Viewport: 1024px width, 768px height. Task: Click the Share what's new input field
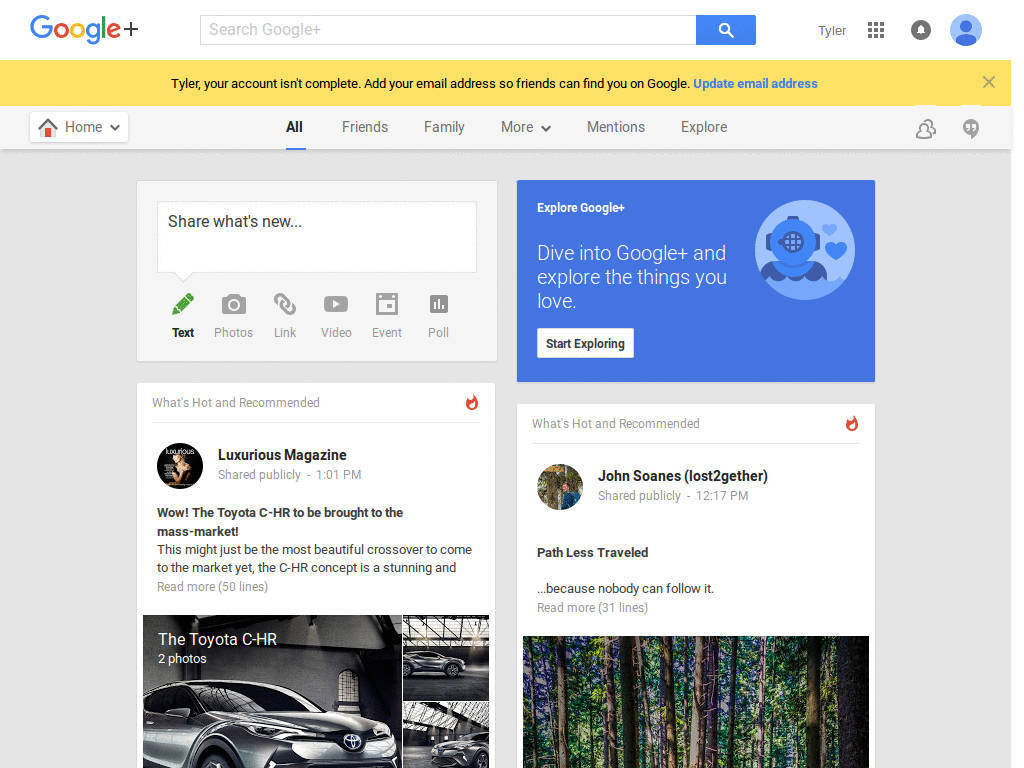point(316,236)
